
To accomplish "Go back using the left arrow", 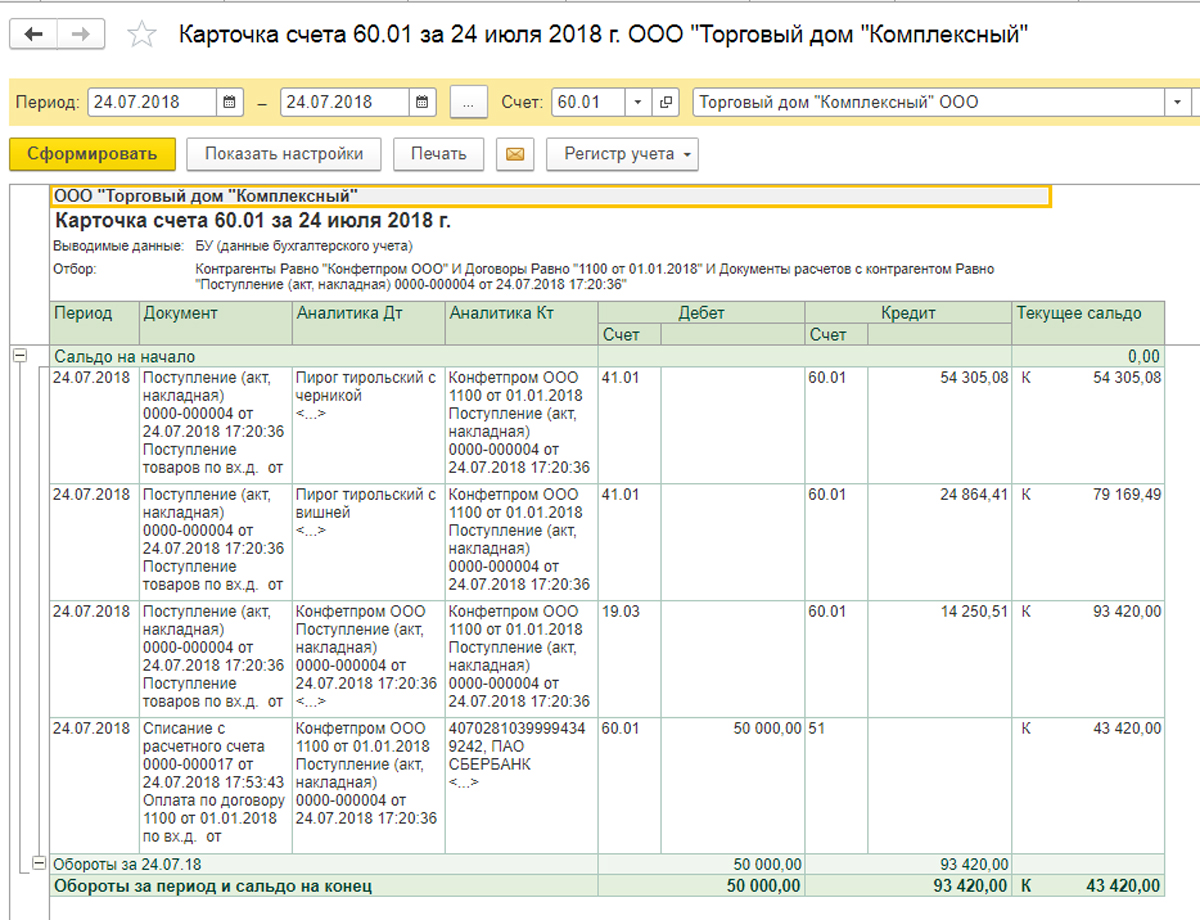I will pos(34,35).
